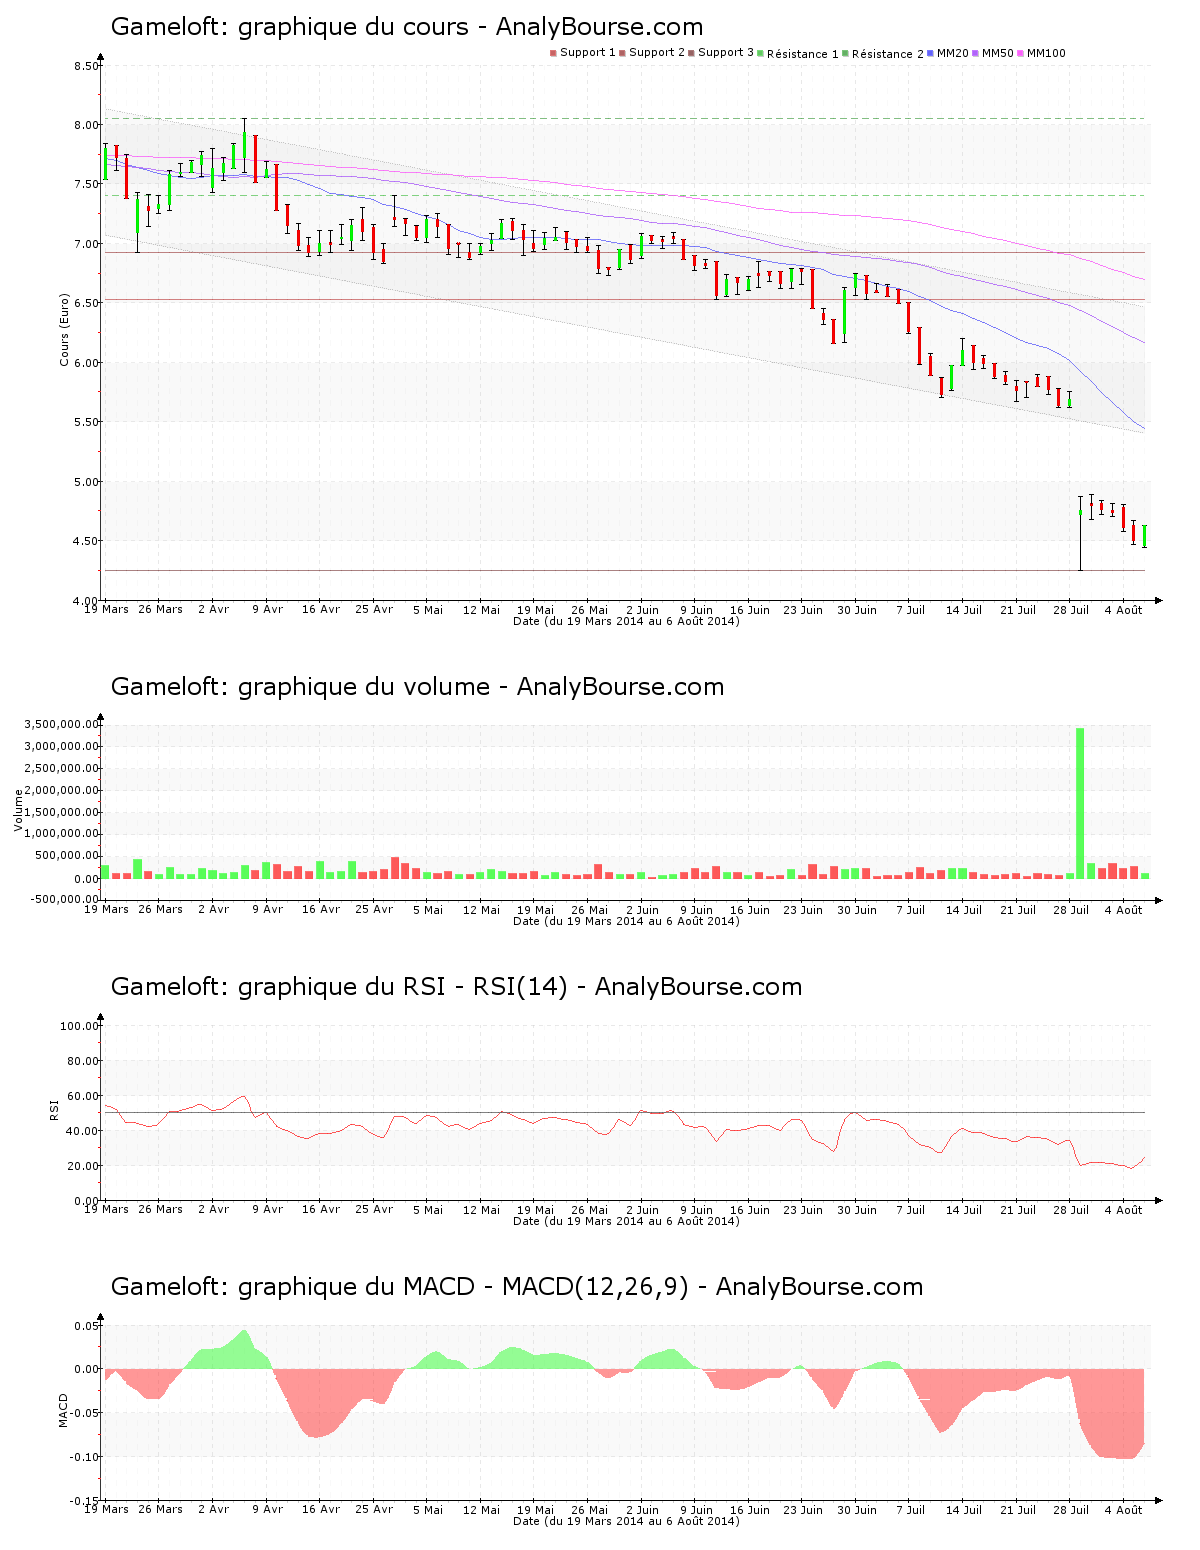Click '12 Mai' on the RSI chart axis

[481, 1210]
